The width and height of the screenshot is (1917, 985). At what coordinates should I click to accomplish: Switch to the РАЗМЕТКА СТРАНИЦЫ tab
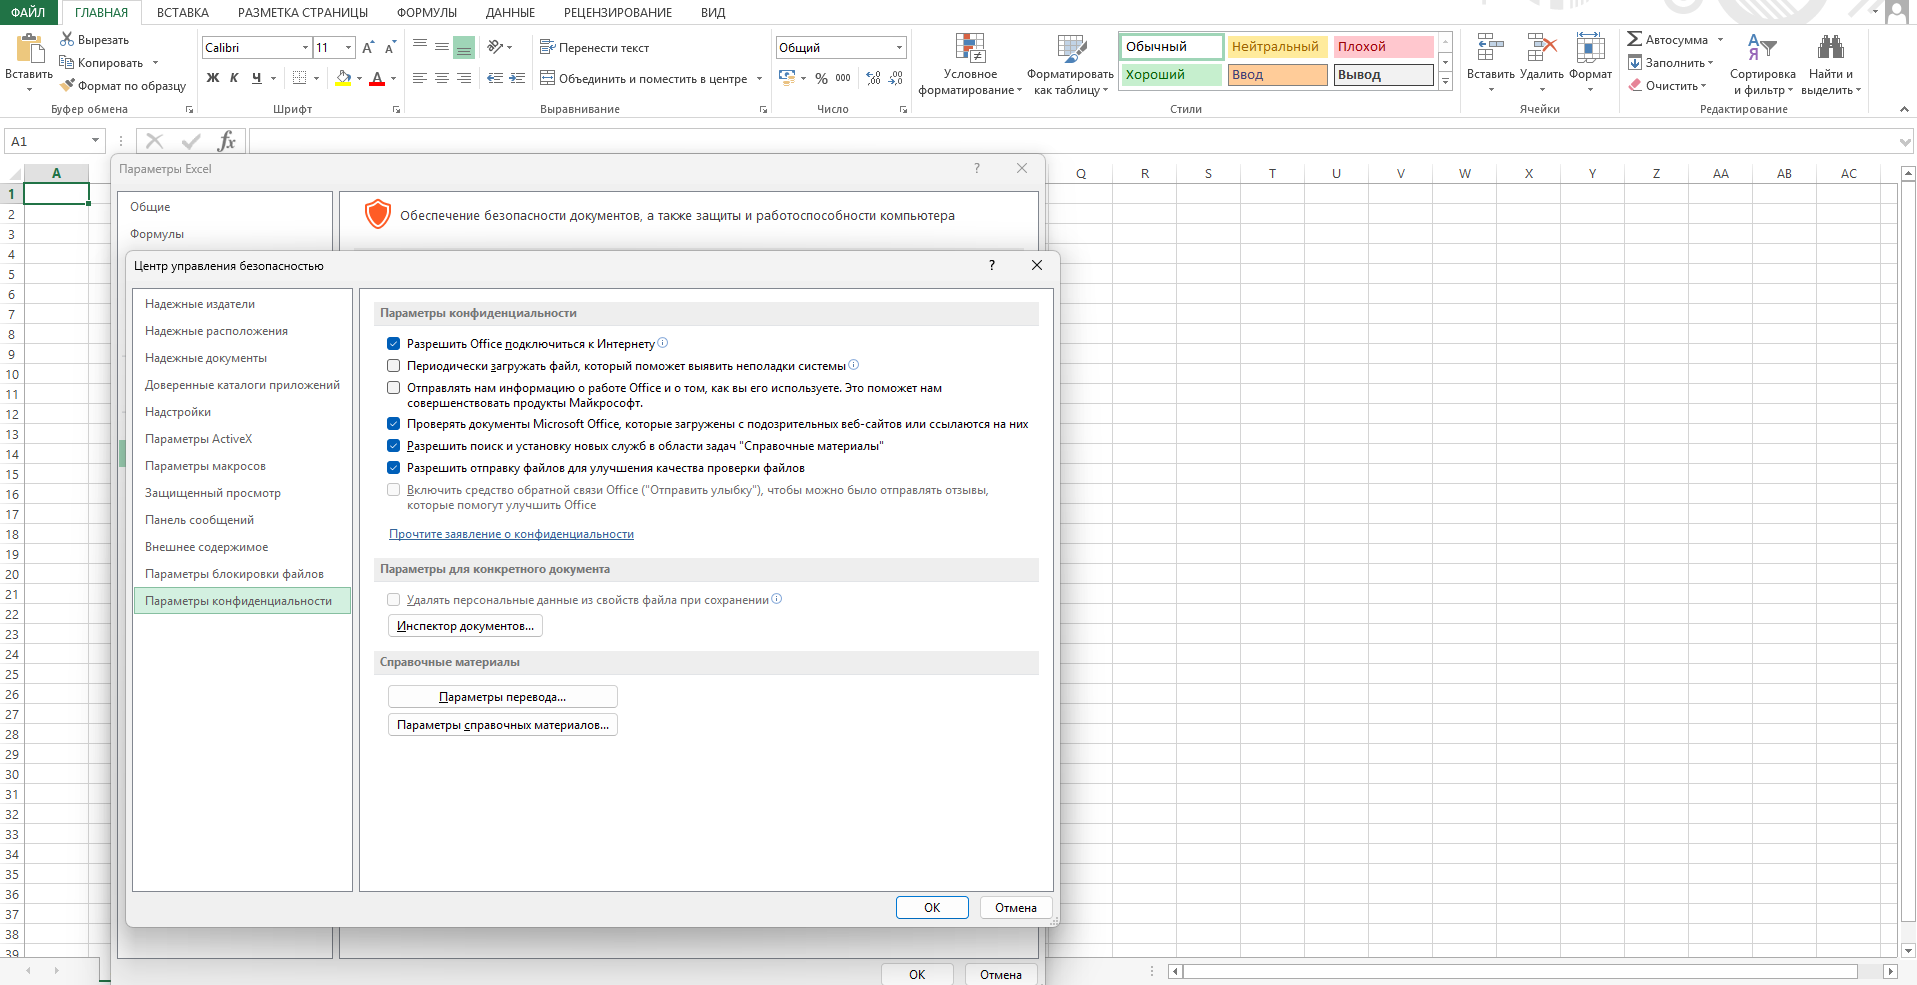[x=303, y=12]
